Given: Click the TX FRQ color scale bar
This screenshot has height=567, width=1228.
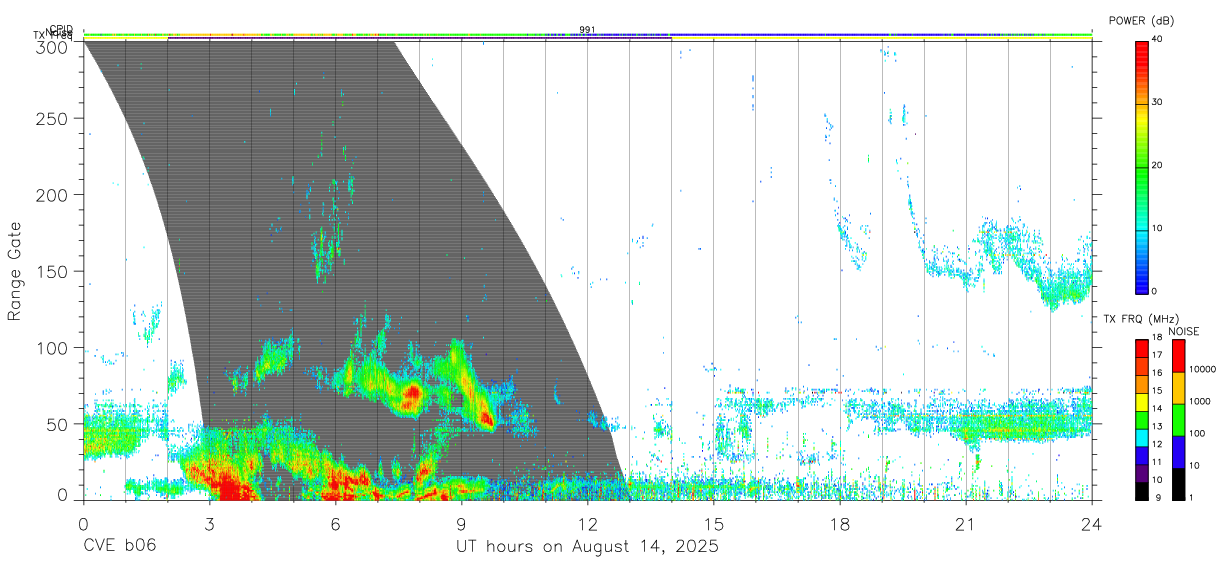Looking at the screenshot, I should point(1142,418).
